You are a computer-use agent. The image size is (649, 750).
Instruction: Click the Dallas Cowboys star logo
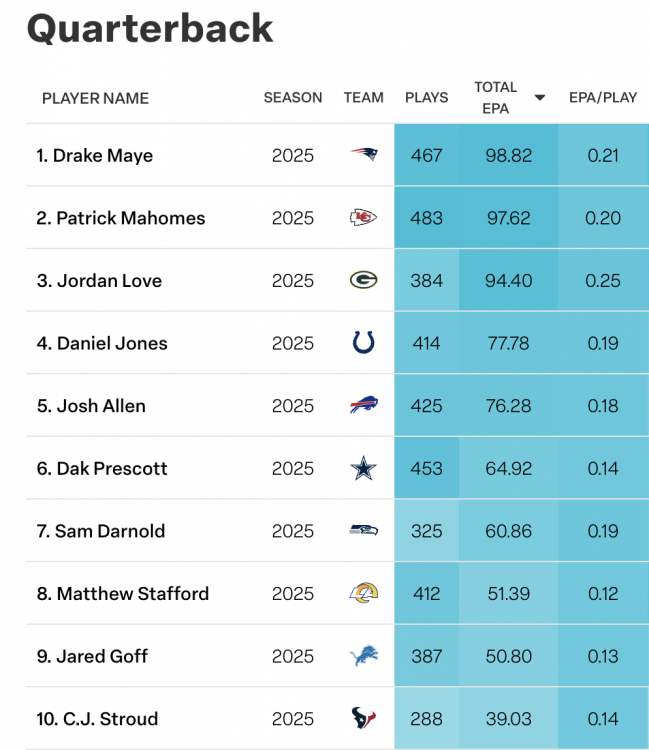[x=364, y=468]
